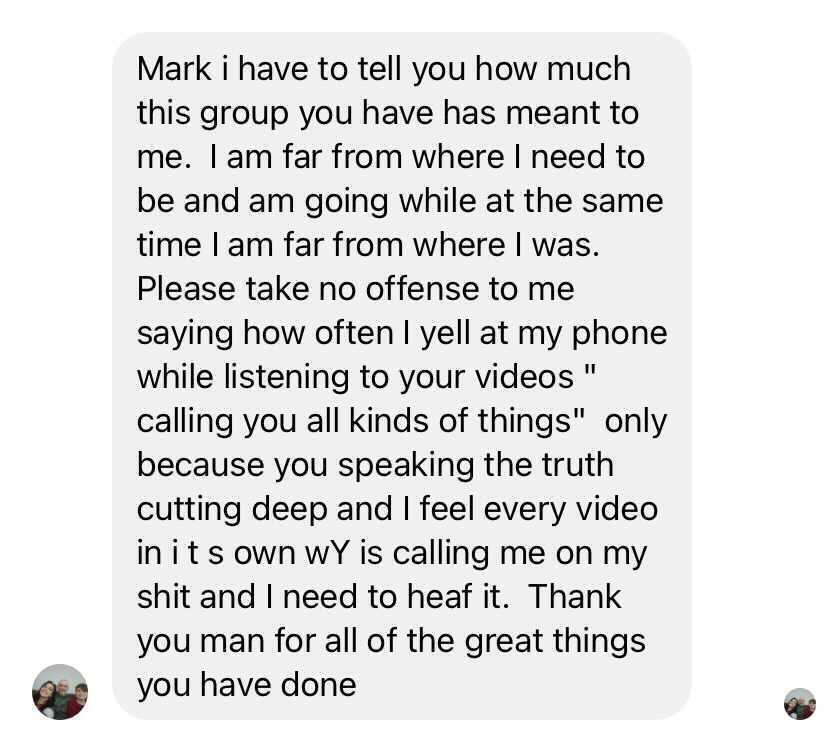Click the text "saying how often I yell at my phone"
The height and width of the screenshot is (732, 828).
pyautogui.click(x=402, y=334)
